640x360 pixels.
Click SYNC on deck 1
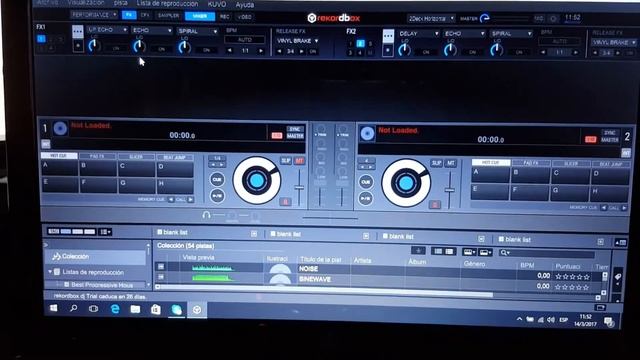click(x=295, y=129)
